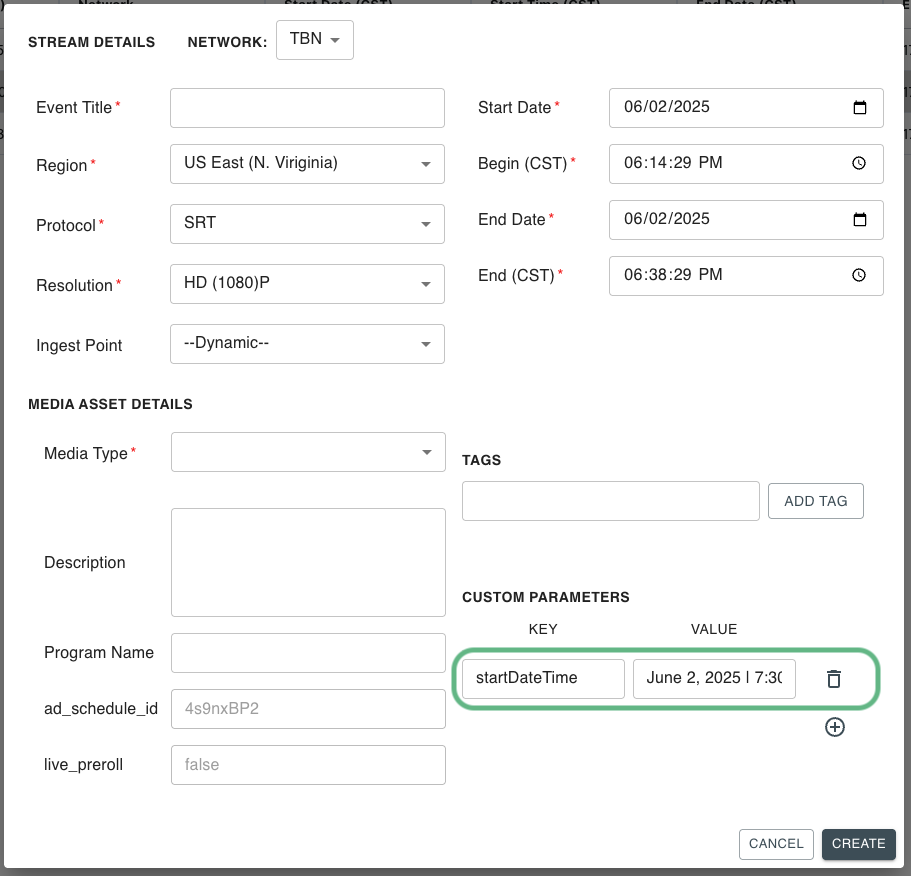Click the ADD TAG button
The image size is (911, 876).
815,501
